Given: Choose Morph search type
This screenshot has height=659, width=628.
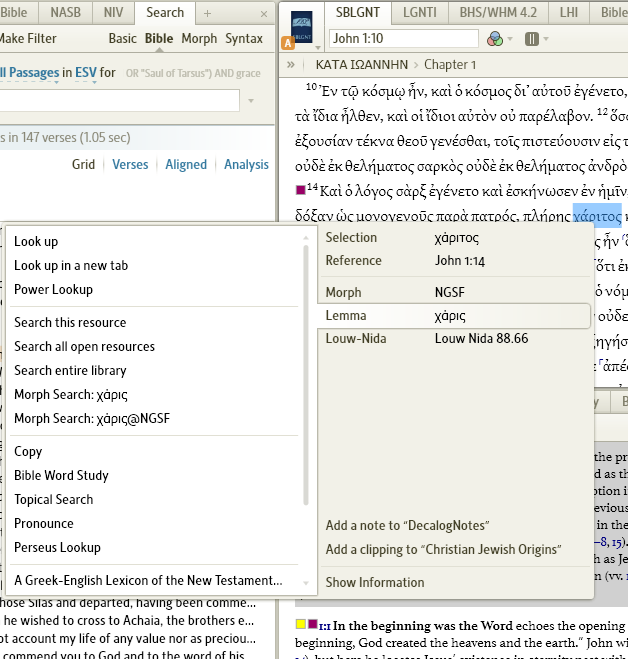Looking at the screenshot, I should coord(199,39).
